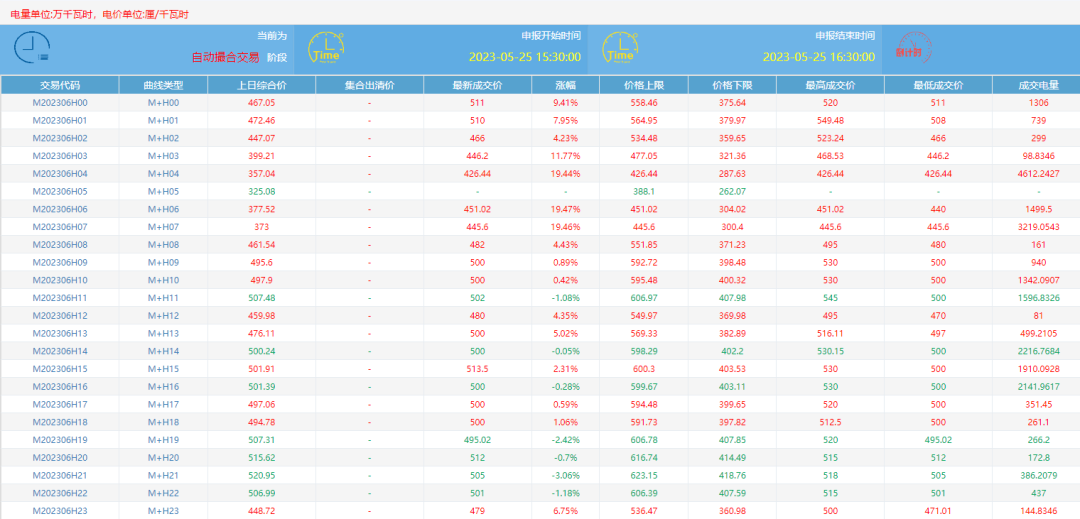Sort by the 交易代码 column header
Image resolution: width=1080 pixels, height=519 pixels.
(x=60, y=85)
